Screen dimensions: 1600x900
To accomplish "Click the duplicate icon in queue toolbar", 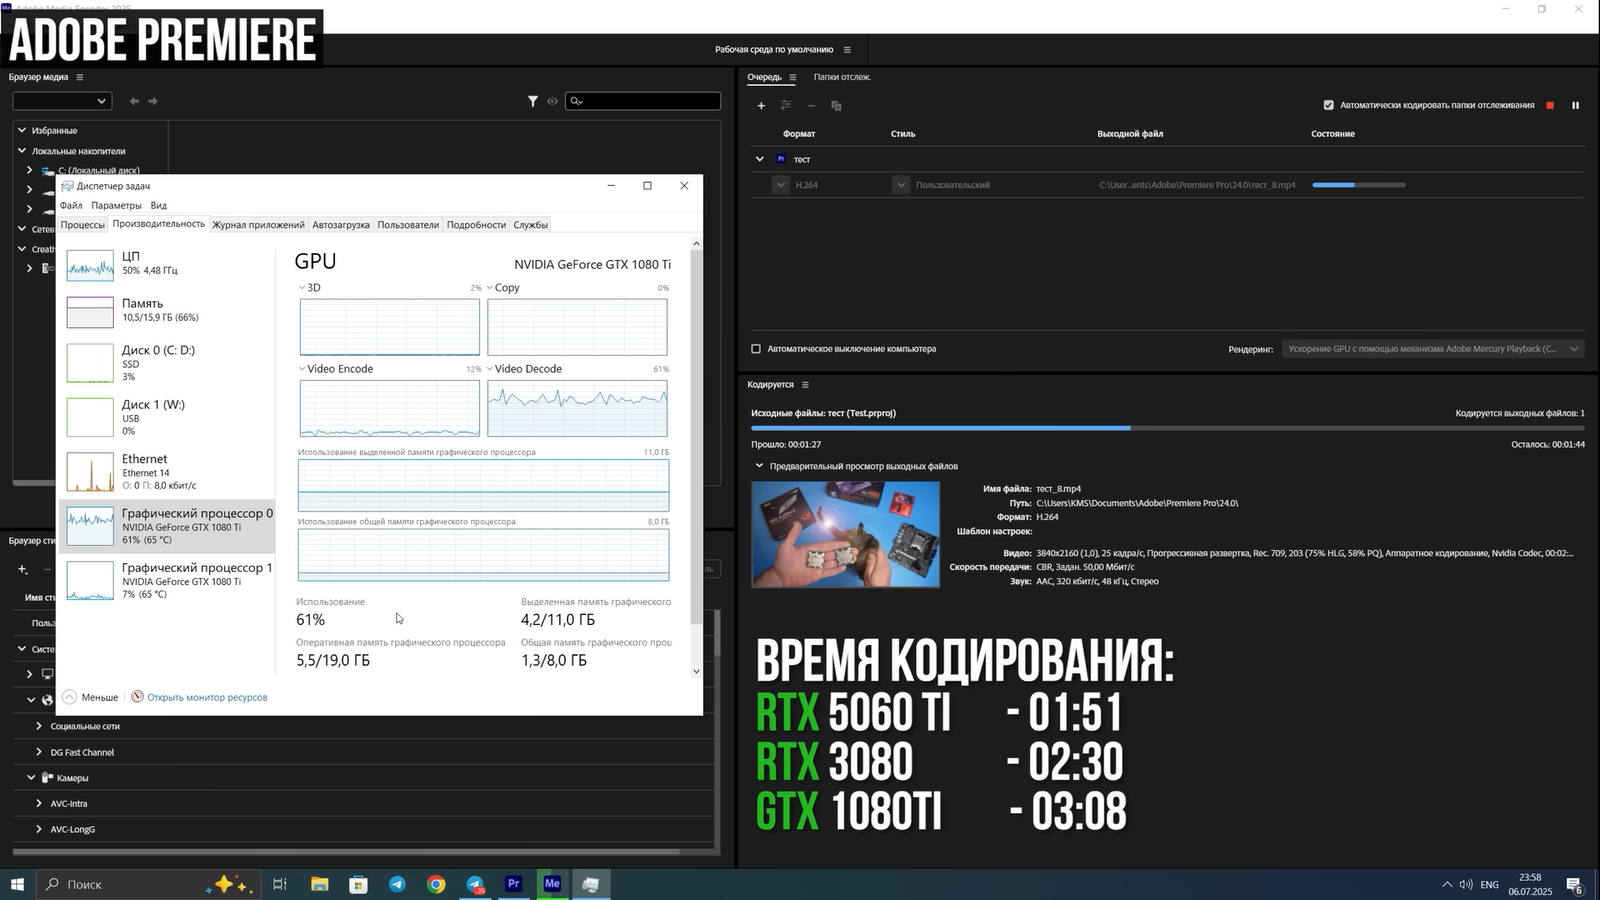I will [836, 106].
